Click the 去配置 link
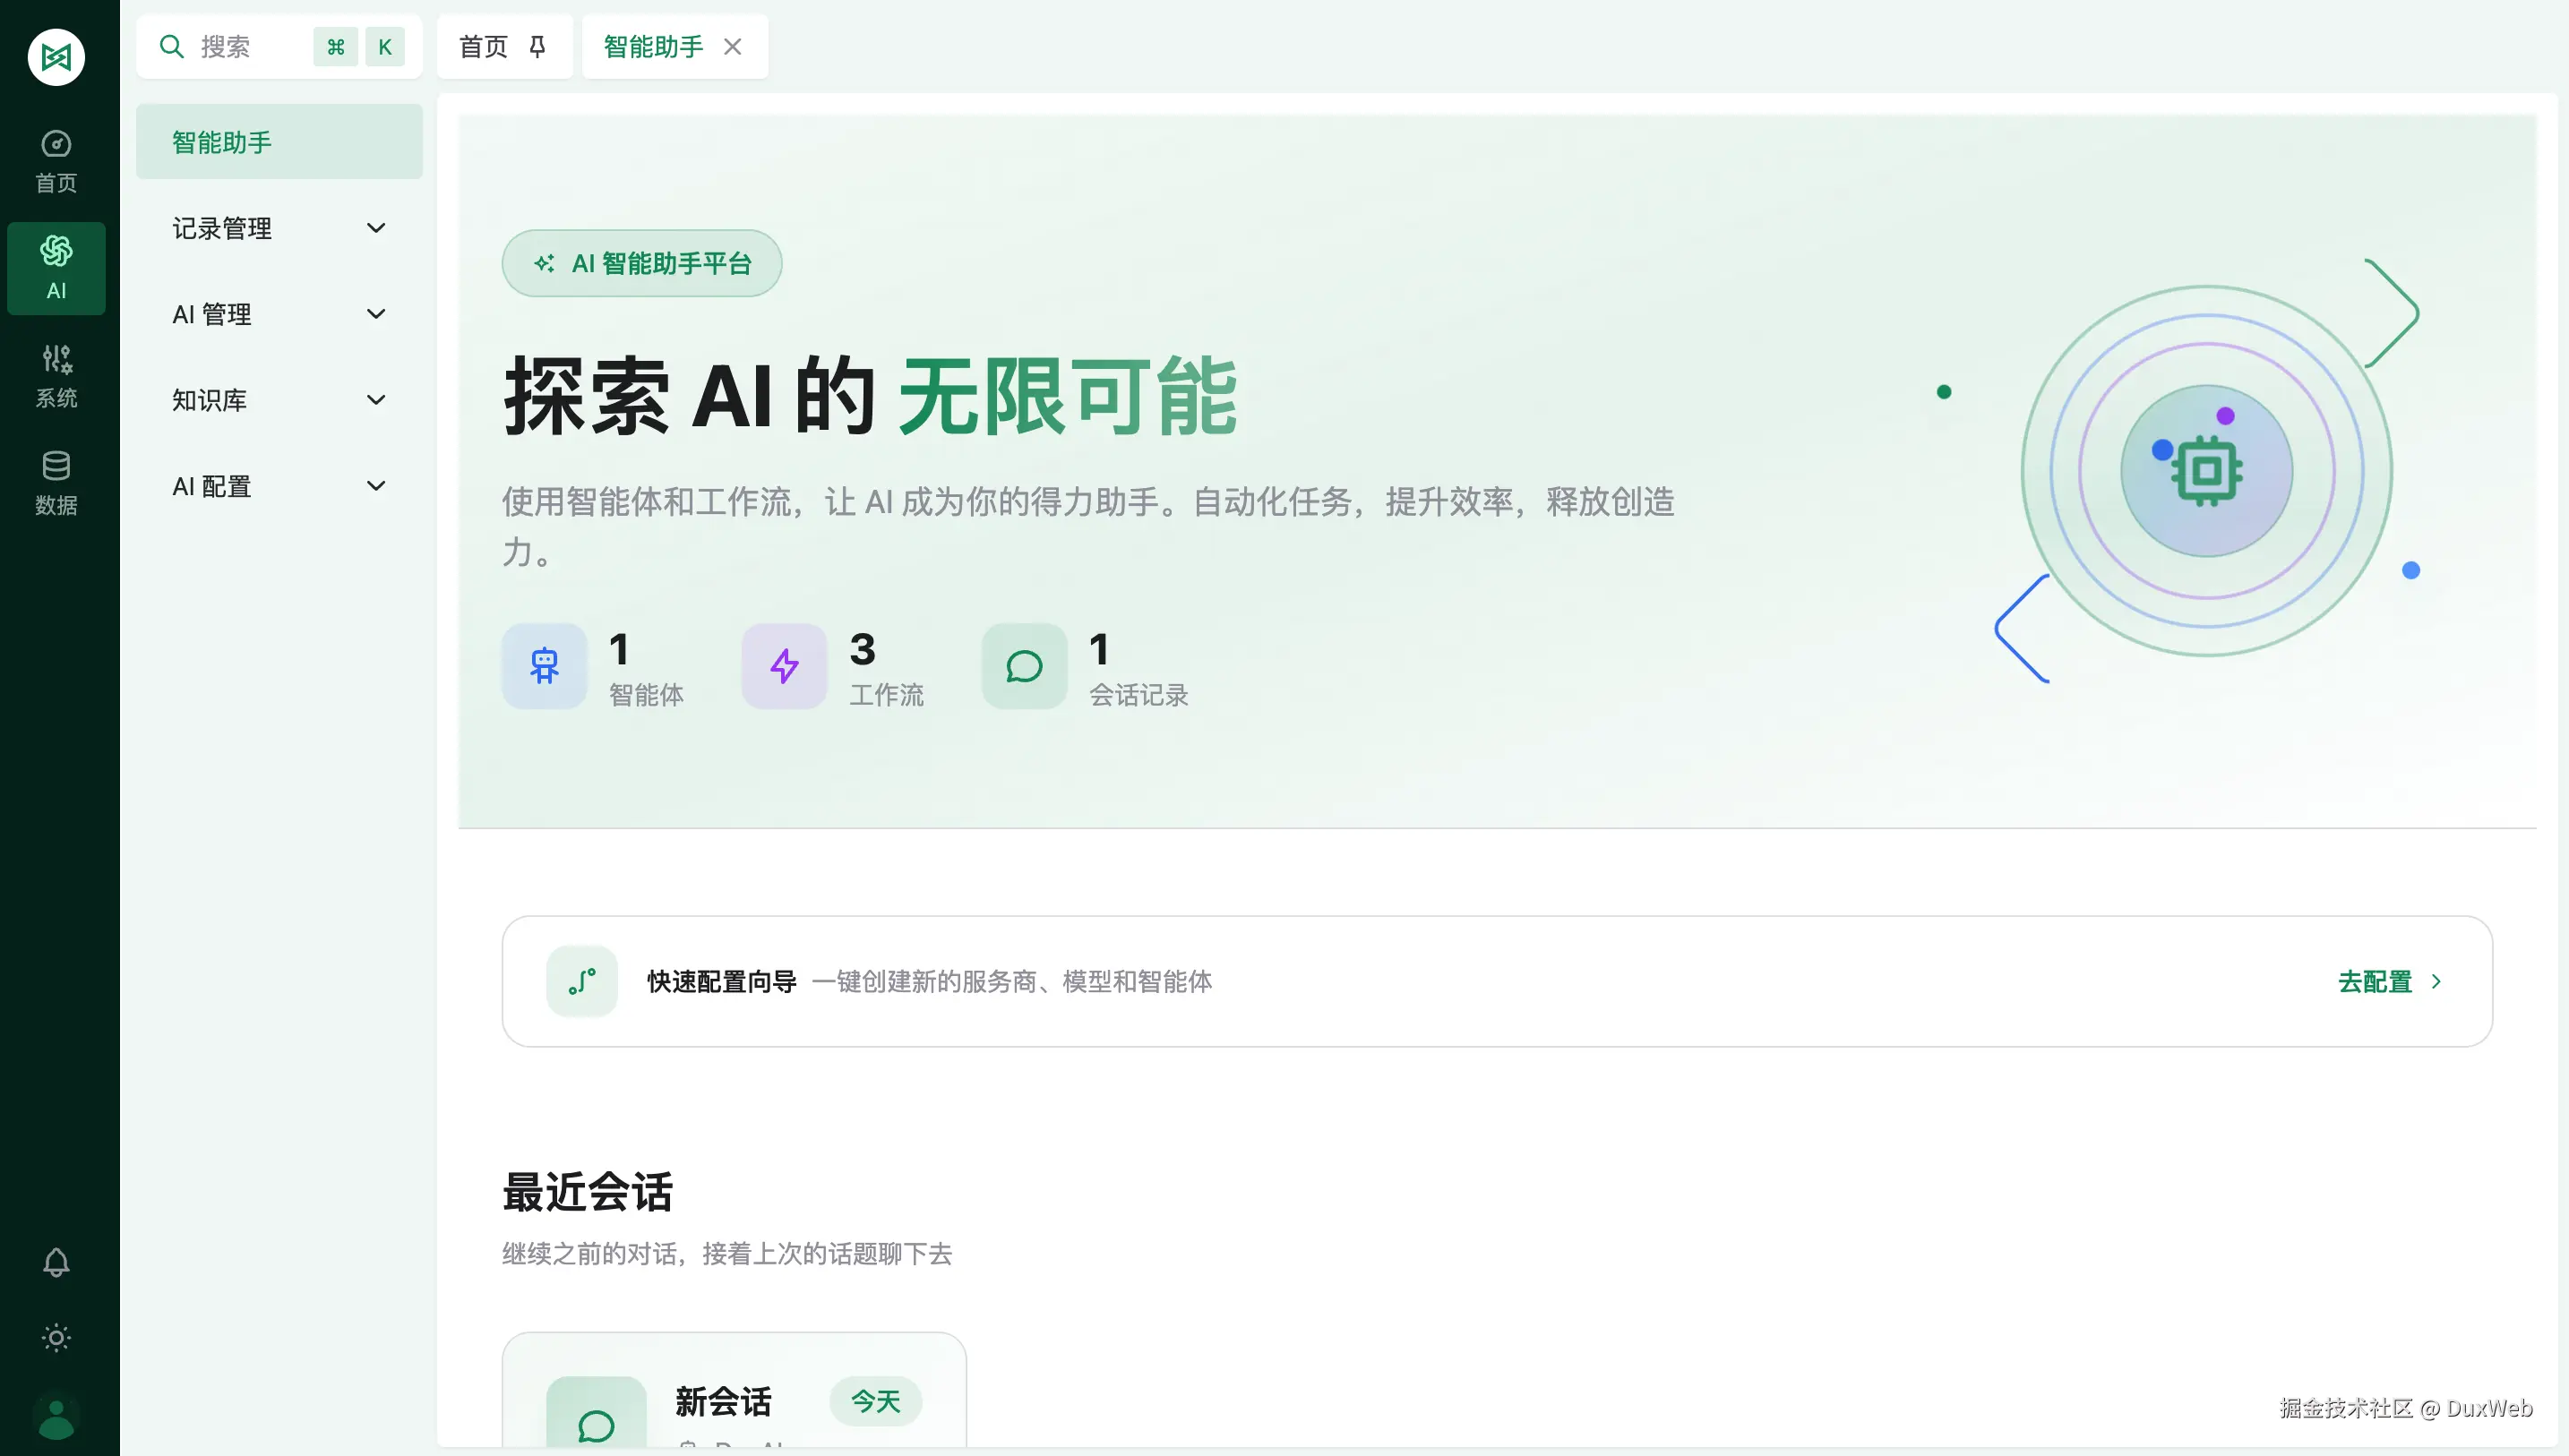The height and width of the screenshot is (1456, 2569). tap(2388, 982)
